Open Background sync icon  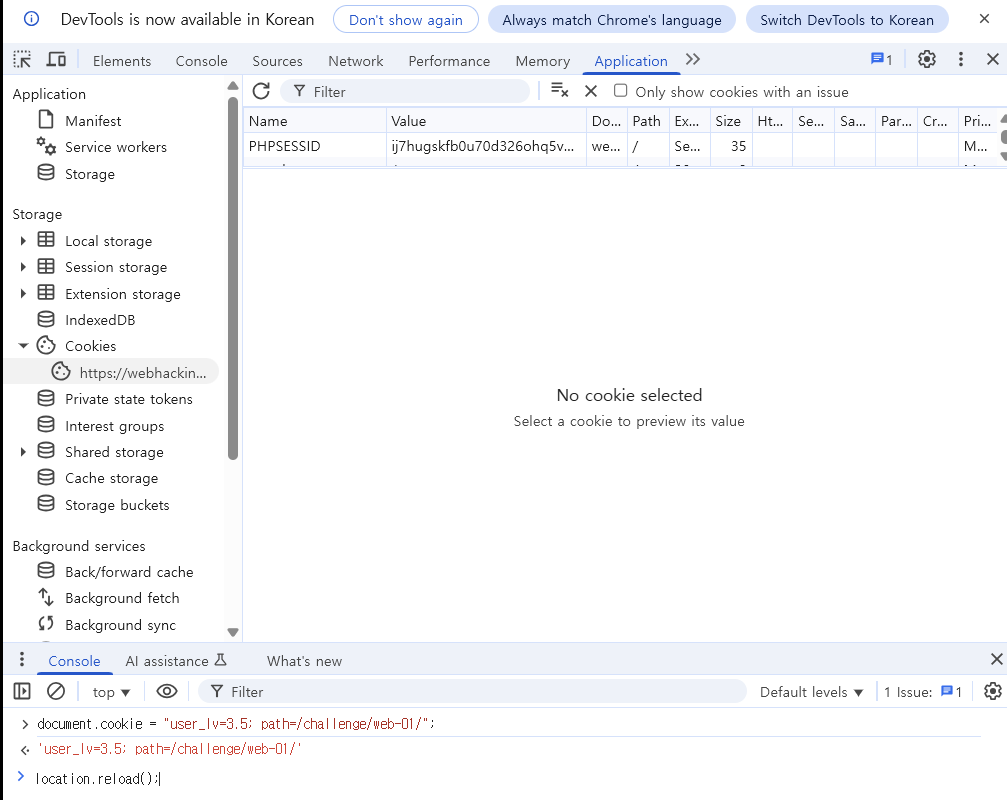[x=46, y=623]
